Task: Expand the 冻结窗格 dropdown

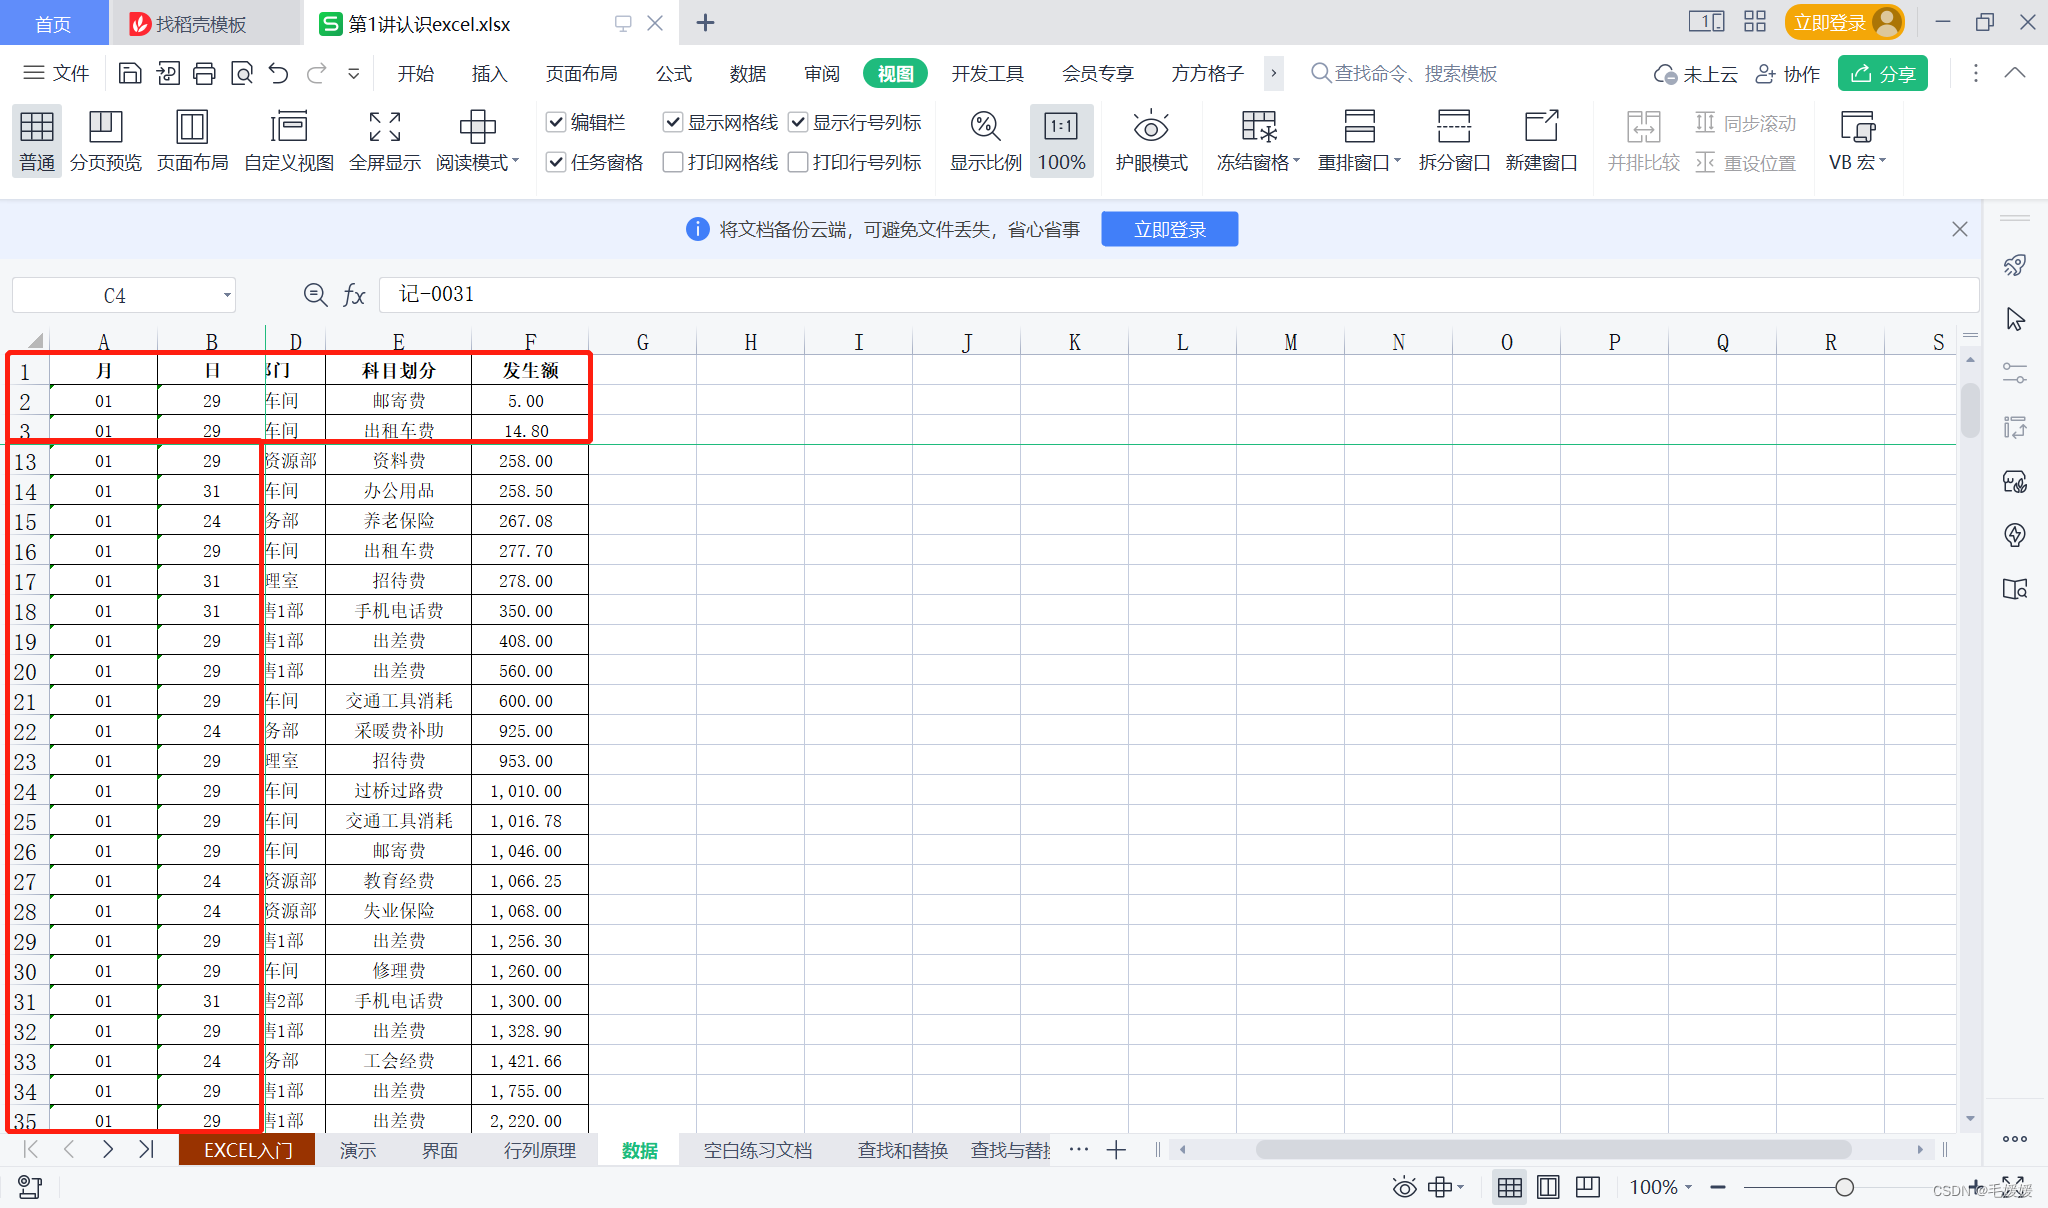Action: (x=1296, y=161)
